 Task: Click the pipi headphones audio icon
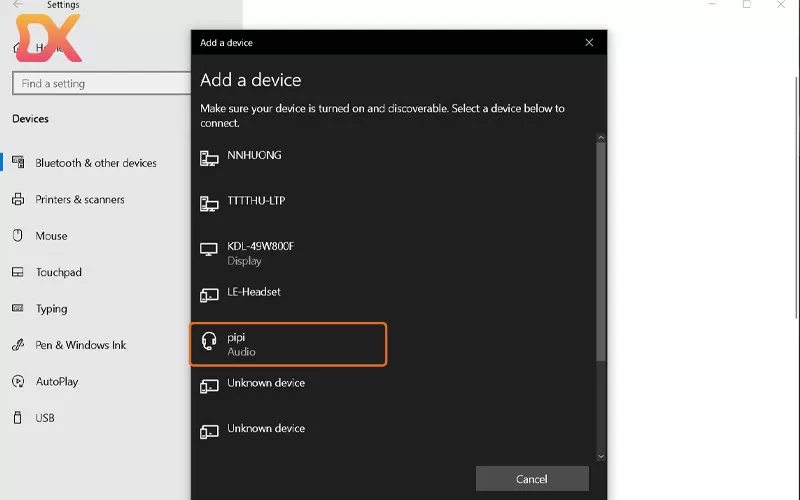click(209, 343)
